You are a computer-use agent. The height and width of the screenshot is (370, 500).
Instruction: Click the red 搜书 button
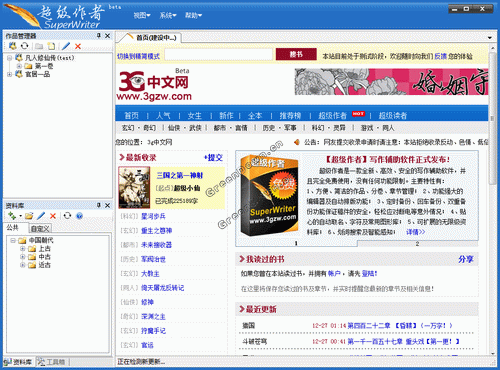tap(296, 54)
